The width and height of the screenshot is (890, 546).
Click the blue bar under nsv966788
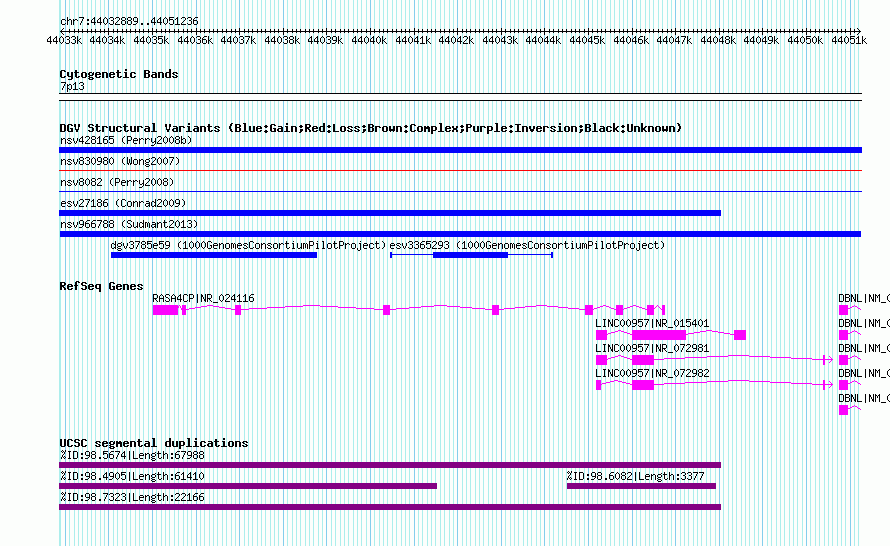tap(460, 234)
